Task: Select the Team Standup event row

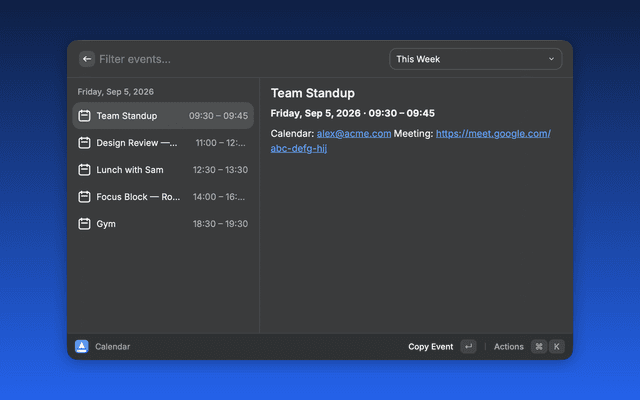Action: point(163,116)
